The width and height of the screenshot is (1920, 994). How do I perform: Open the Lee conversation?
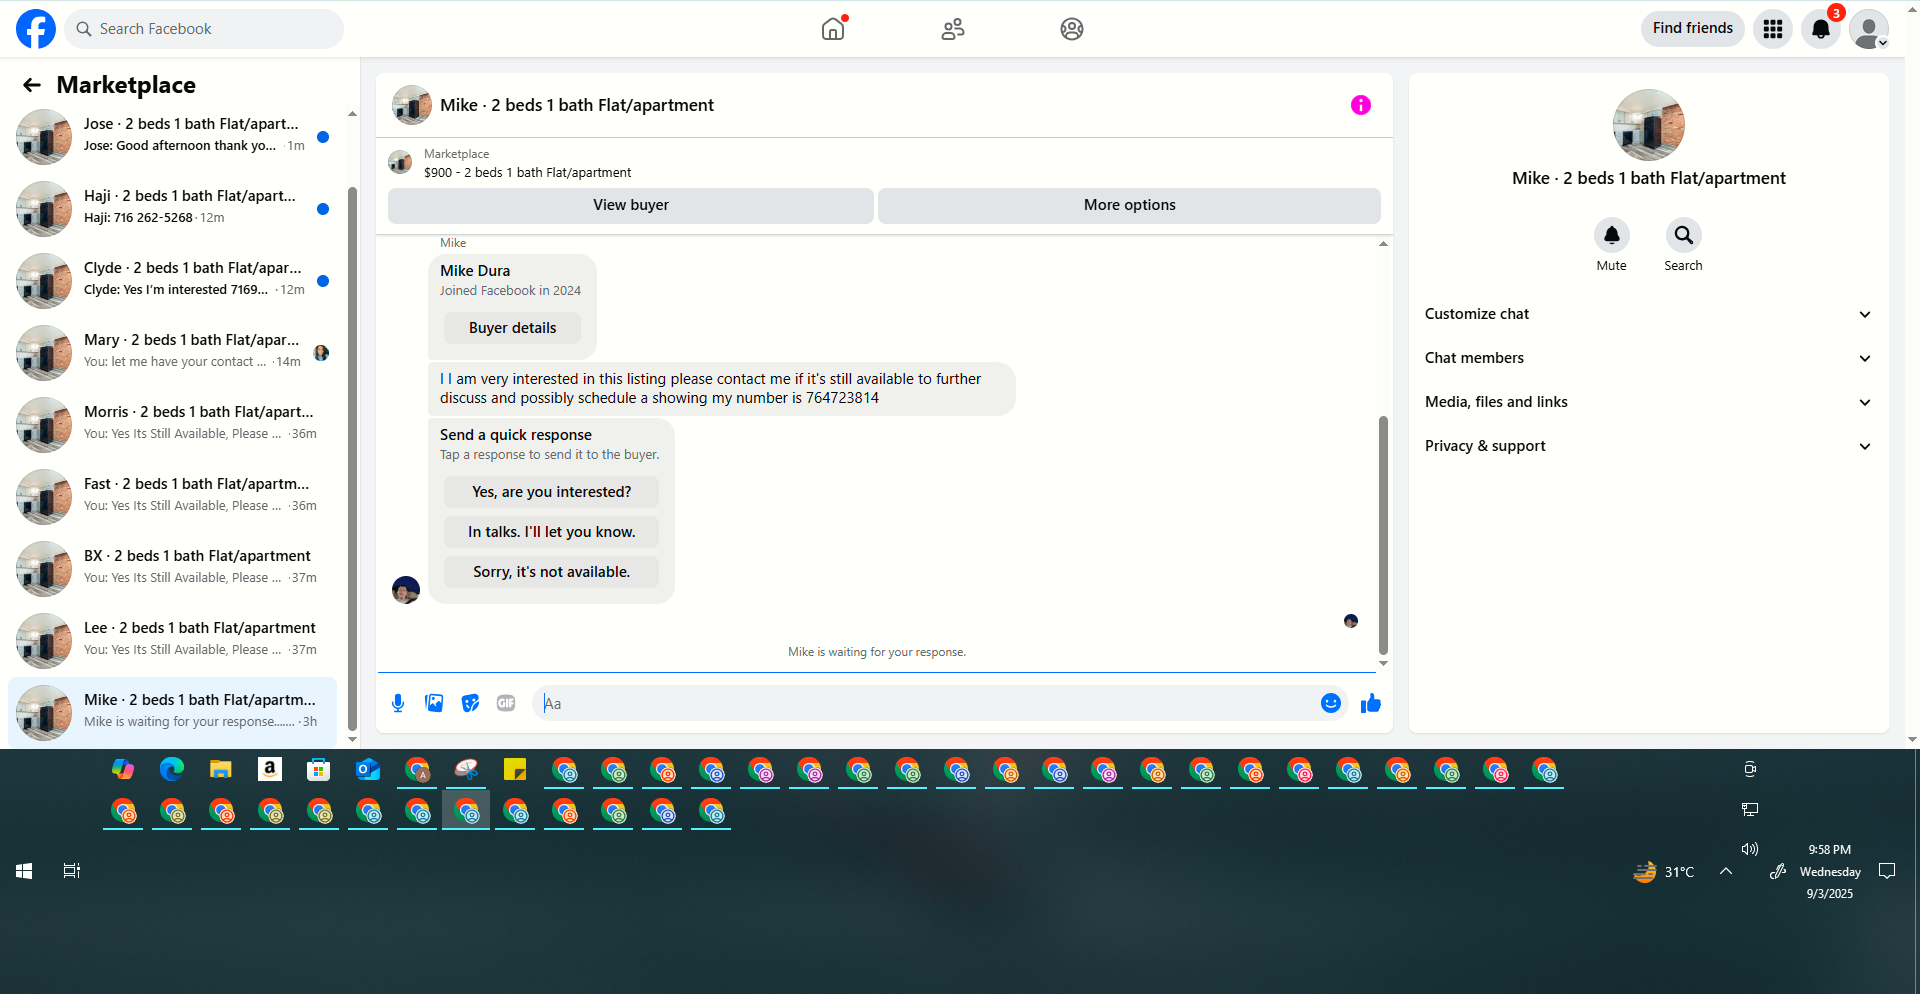pos(172,640)
